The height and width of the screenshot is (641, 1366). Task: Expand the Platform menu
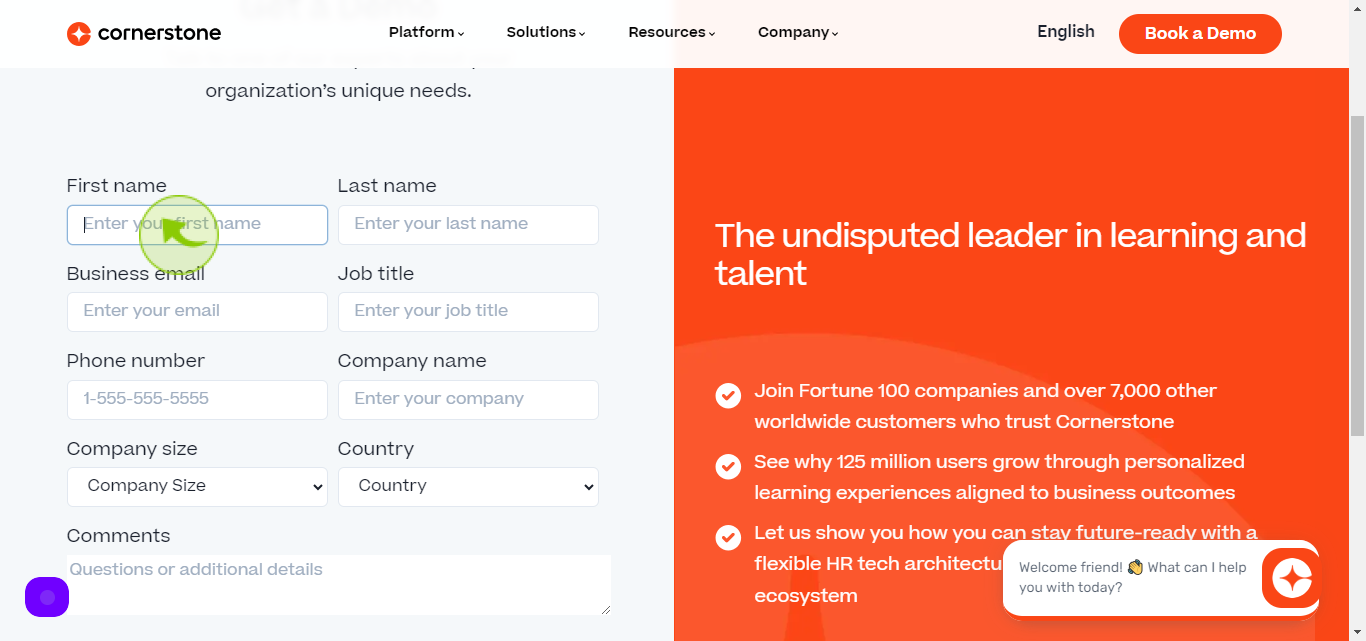click(x=426, y=32)
